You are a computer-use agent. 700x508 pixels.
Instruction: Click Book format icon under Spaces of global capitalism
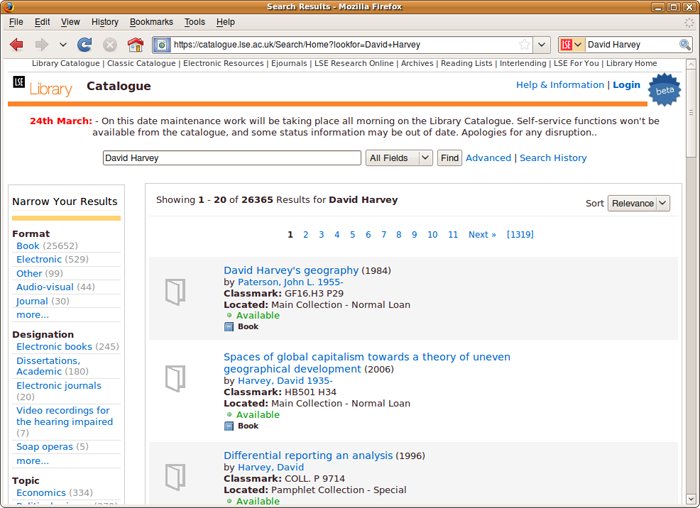click(x=229, y=426)
